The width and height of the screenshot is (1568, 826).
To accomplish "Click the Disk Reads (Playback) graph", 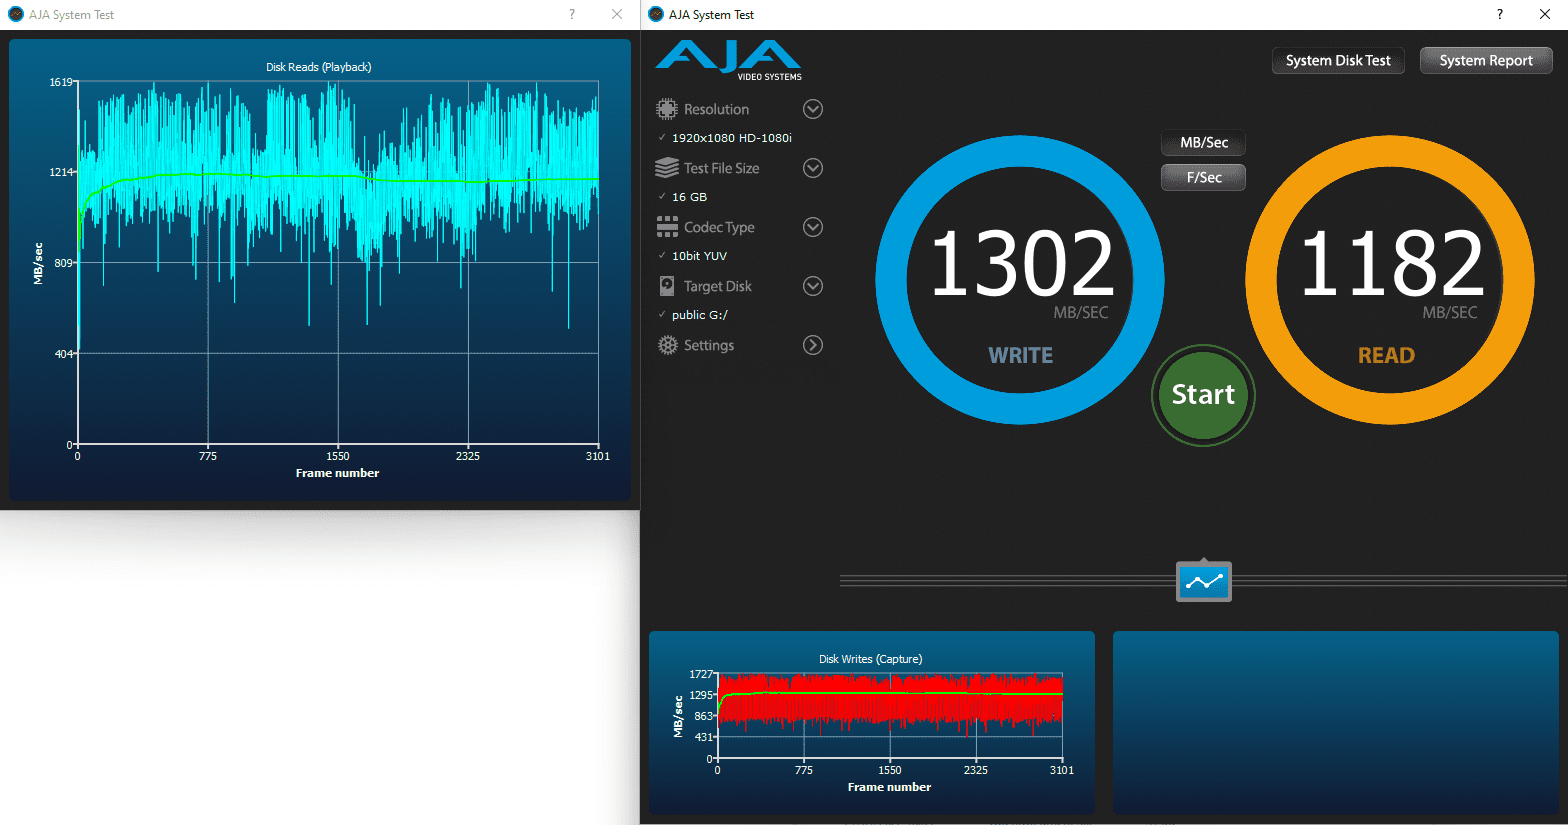I will (320, 270).
